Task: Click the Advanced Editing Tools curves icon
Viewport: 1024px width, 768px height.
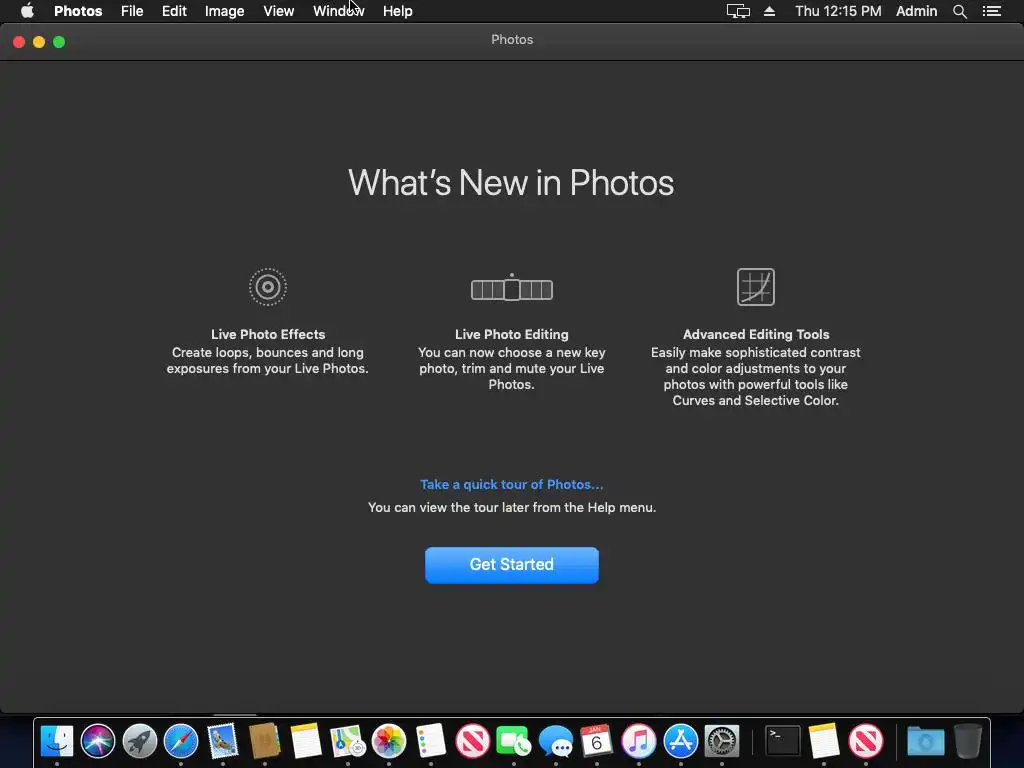Action: pyautogui.click(x=756, y=287)
